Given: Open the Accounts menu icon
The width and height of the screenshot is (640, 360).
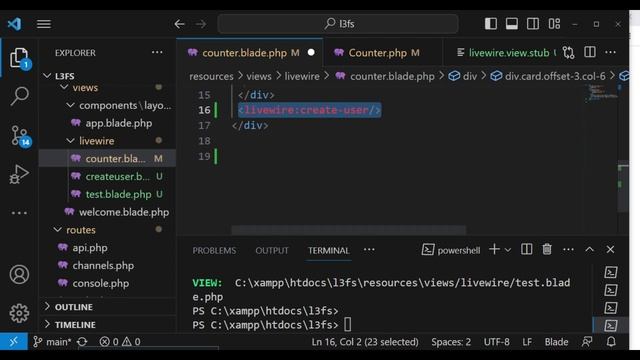Looking at the screenshot, I should tap(19, 274).
